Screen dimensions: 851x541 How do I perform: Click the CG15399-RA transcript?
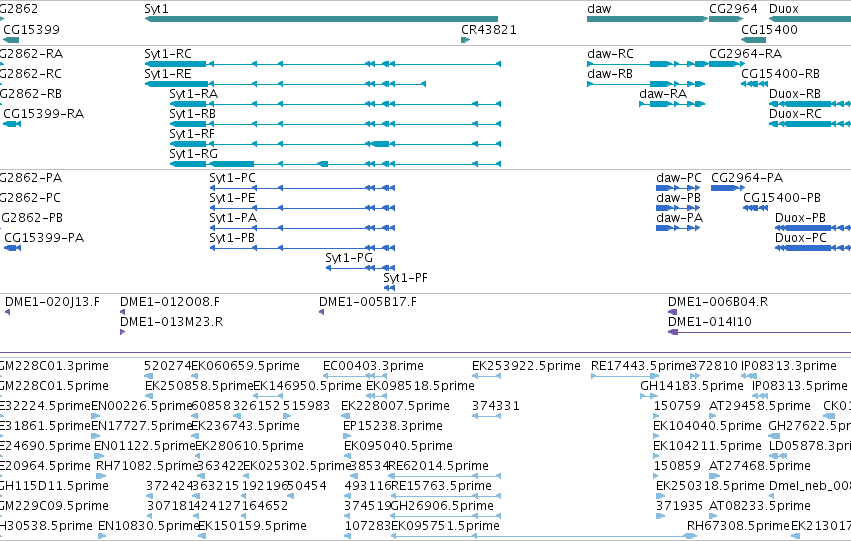12,124
